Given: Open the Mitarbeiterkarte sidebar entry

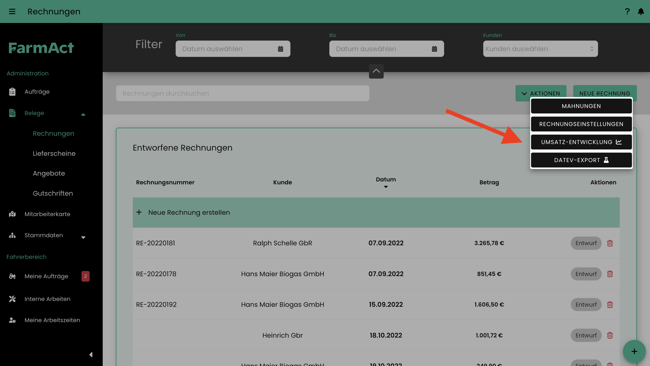Looking at the screenshot, I should [47, 214].
